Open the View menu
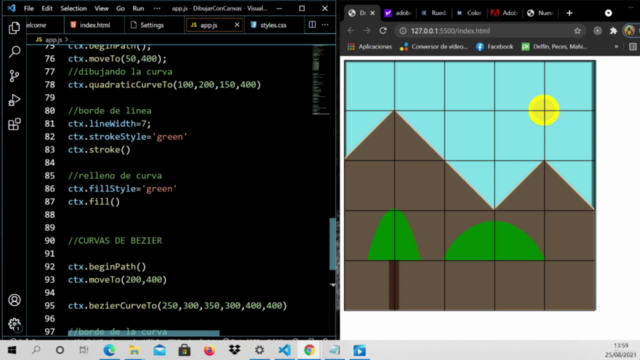640x360 pixels. [x=101, y=8]
